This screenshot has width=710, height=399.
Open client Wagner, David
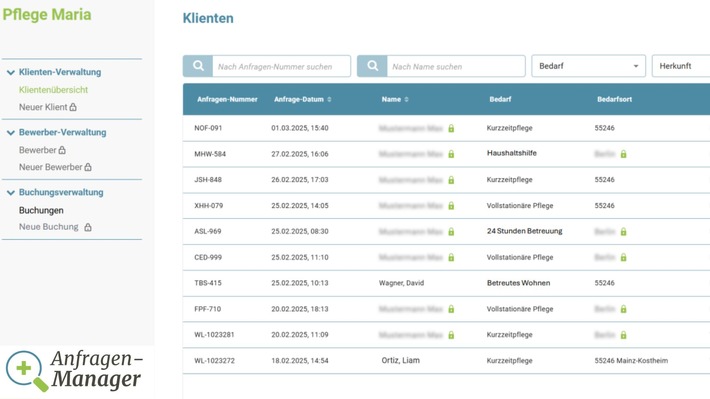point(401,283)
